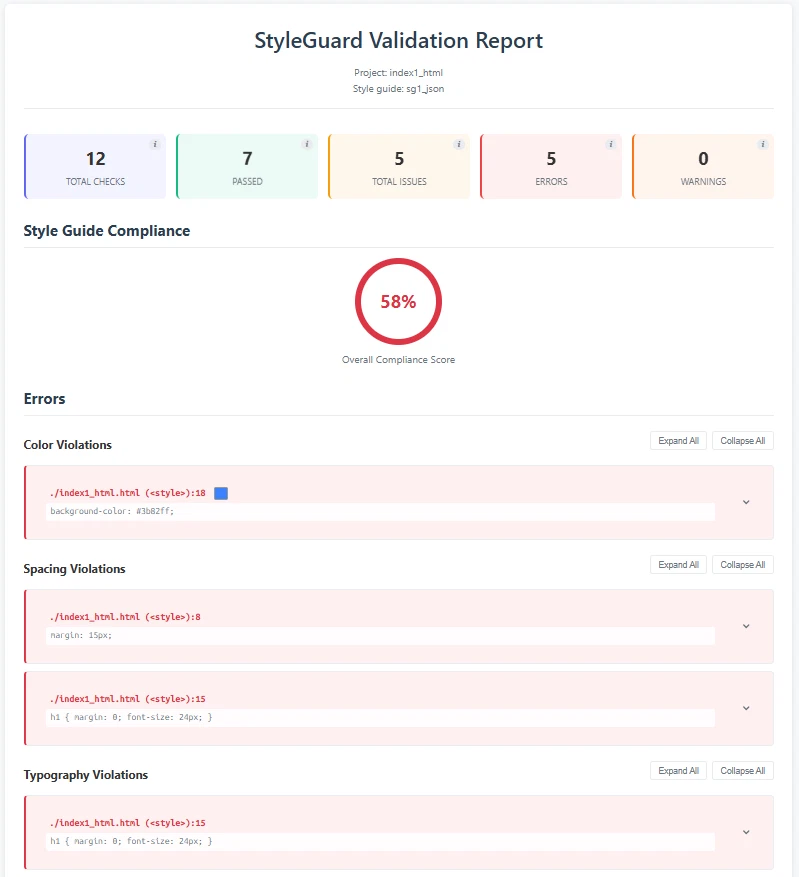This screenshot has width=799, height=877.
Task: Collapse all Spacing Violations entries
Action: tap(743, 564)
